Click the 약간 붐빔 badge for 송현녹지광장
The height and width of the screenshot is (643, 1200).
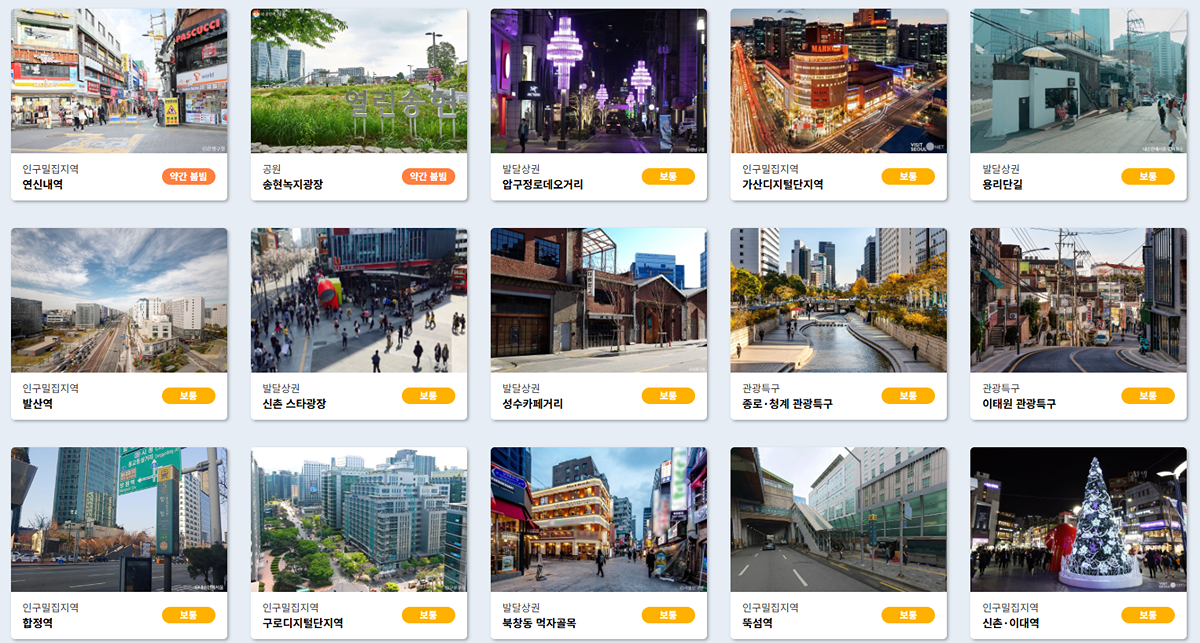pyautogui.click(x=428, y=177)
